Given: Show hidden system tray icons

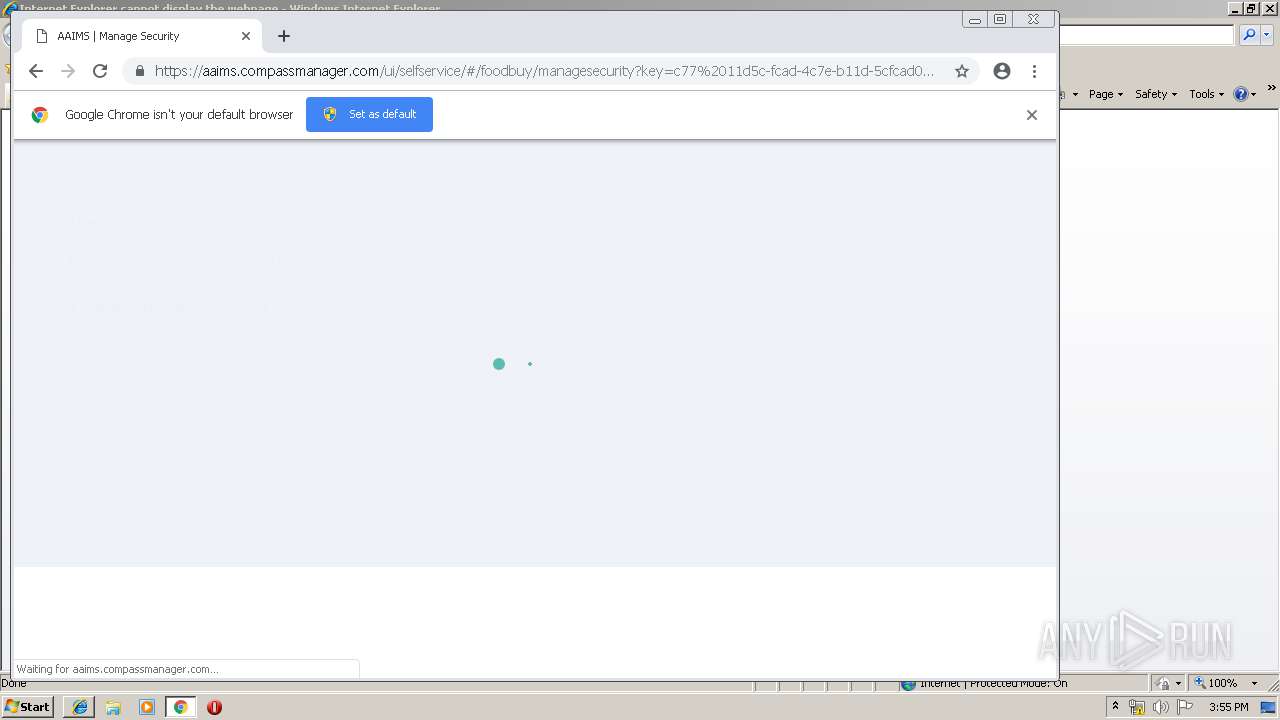Looking at the screenshot, I should tap(1115, 707).
